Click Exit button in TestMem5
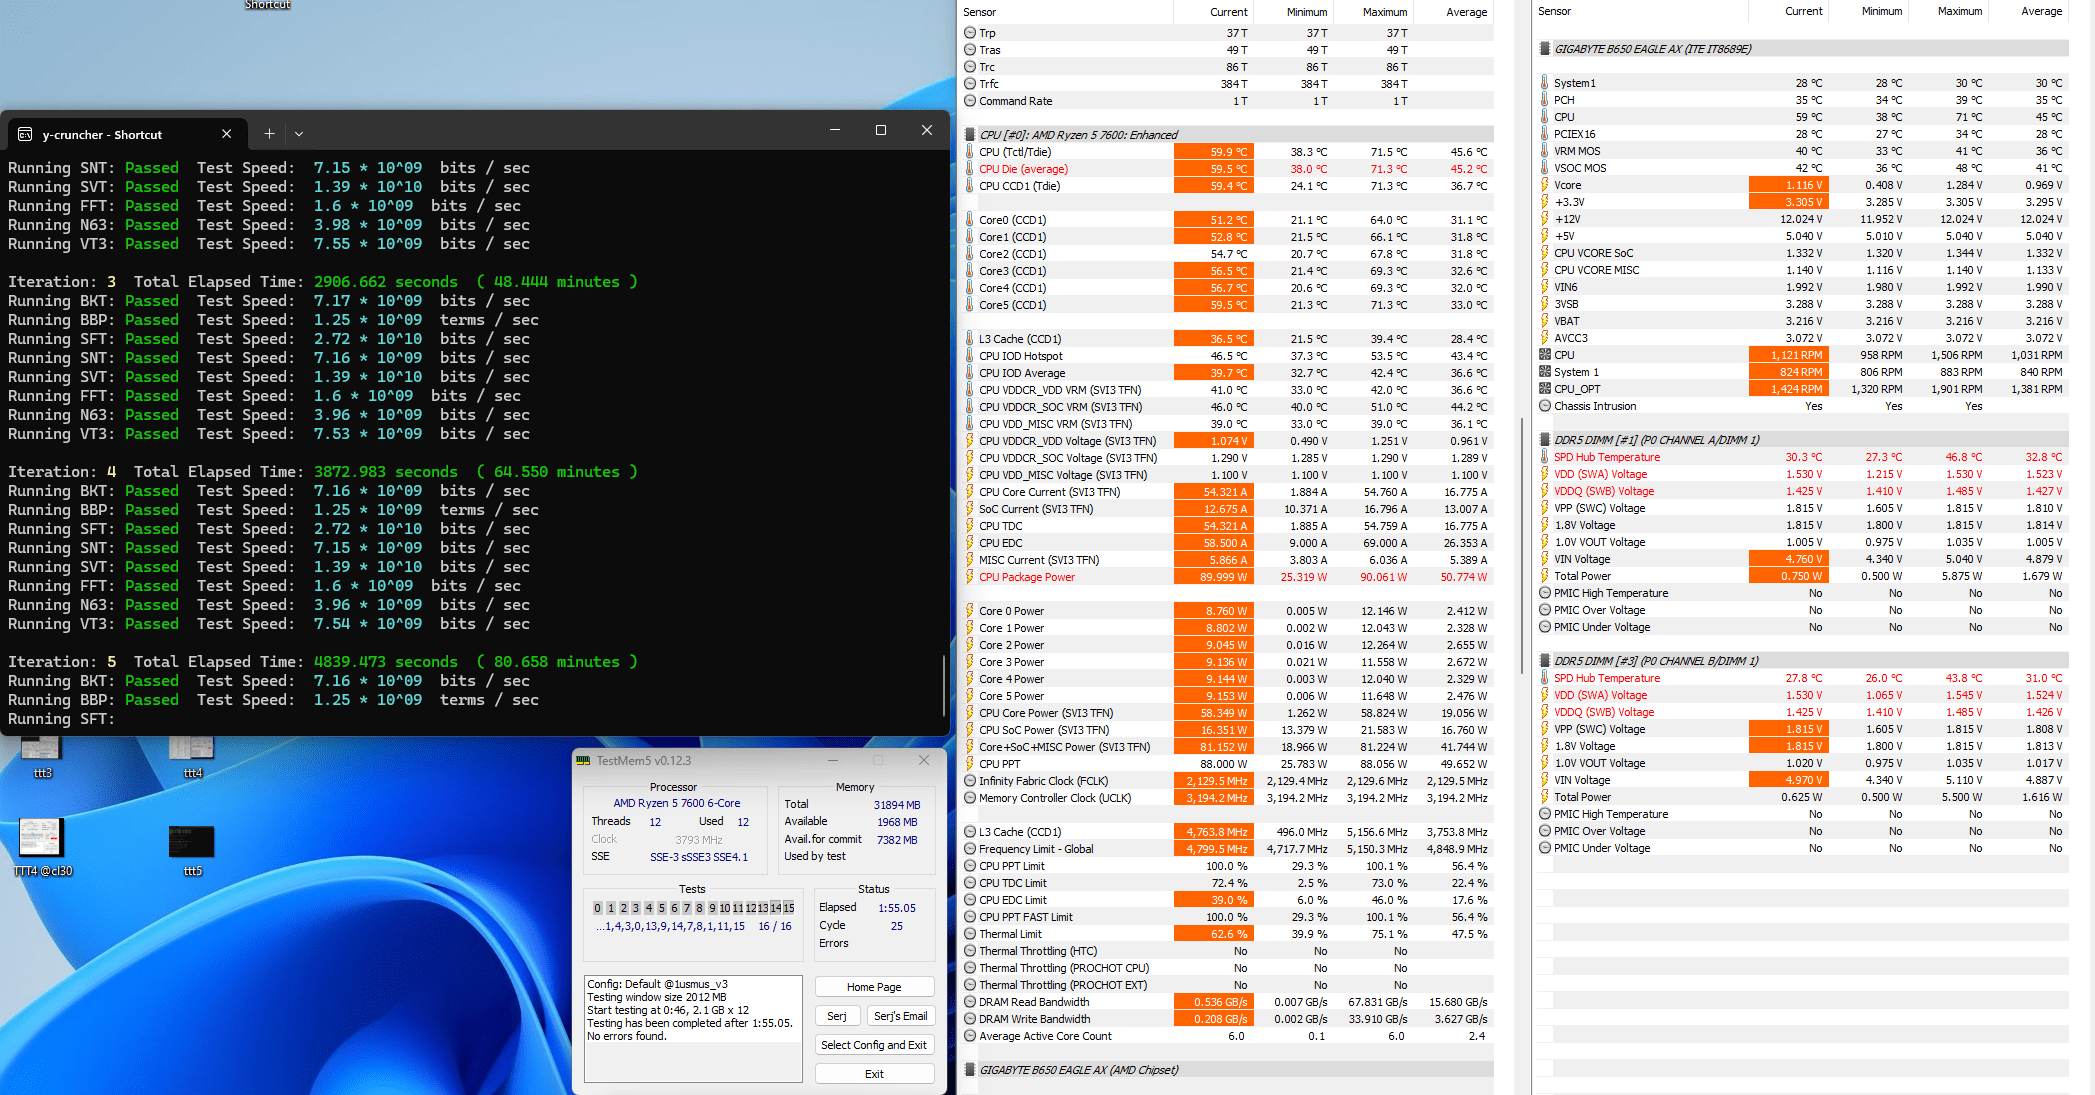 (x=874, y=1074)
